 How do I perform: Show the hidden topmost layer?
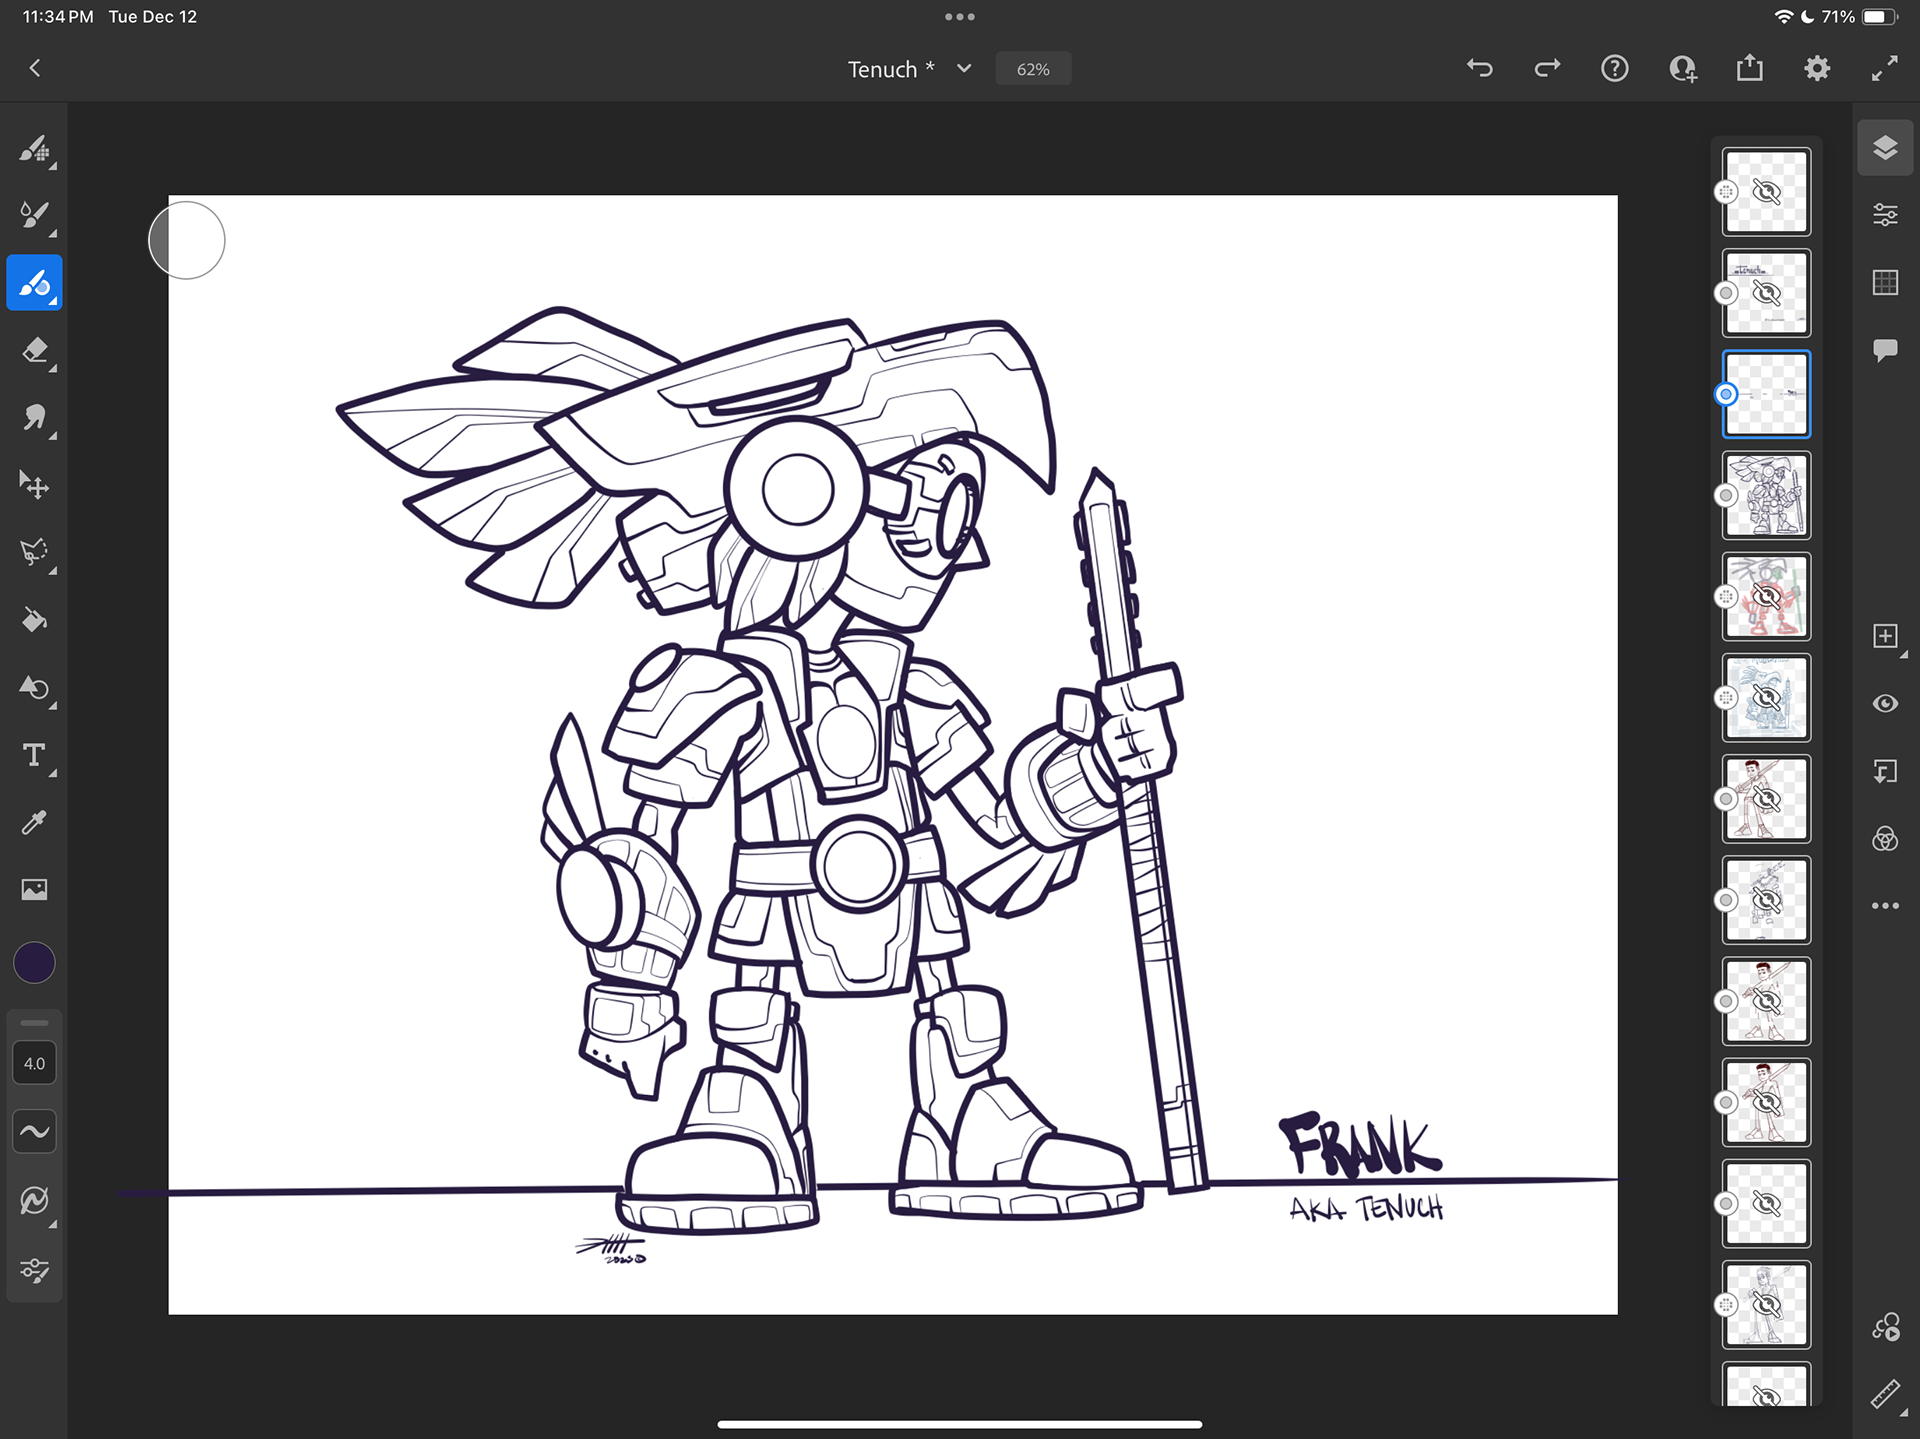pos(1766,192)
